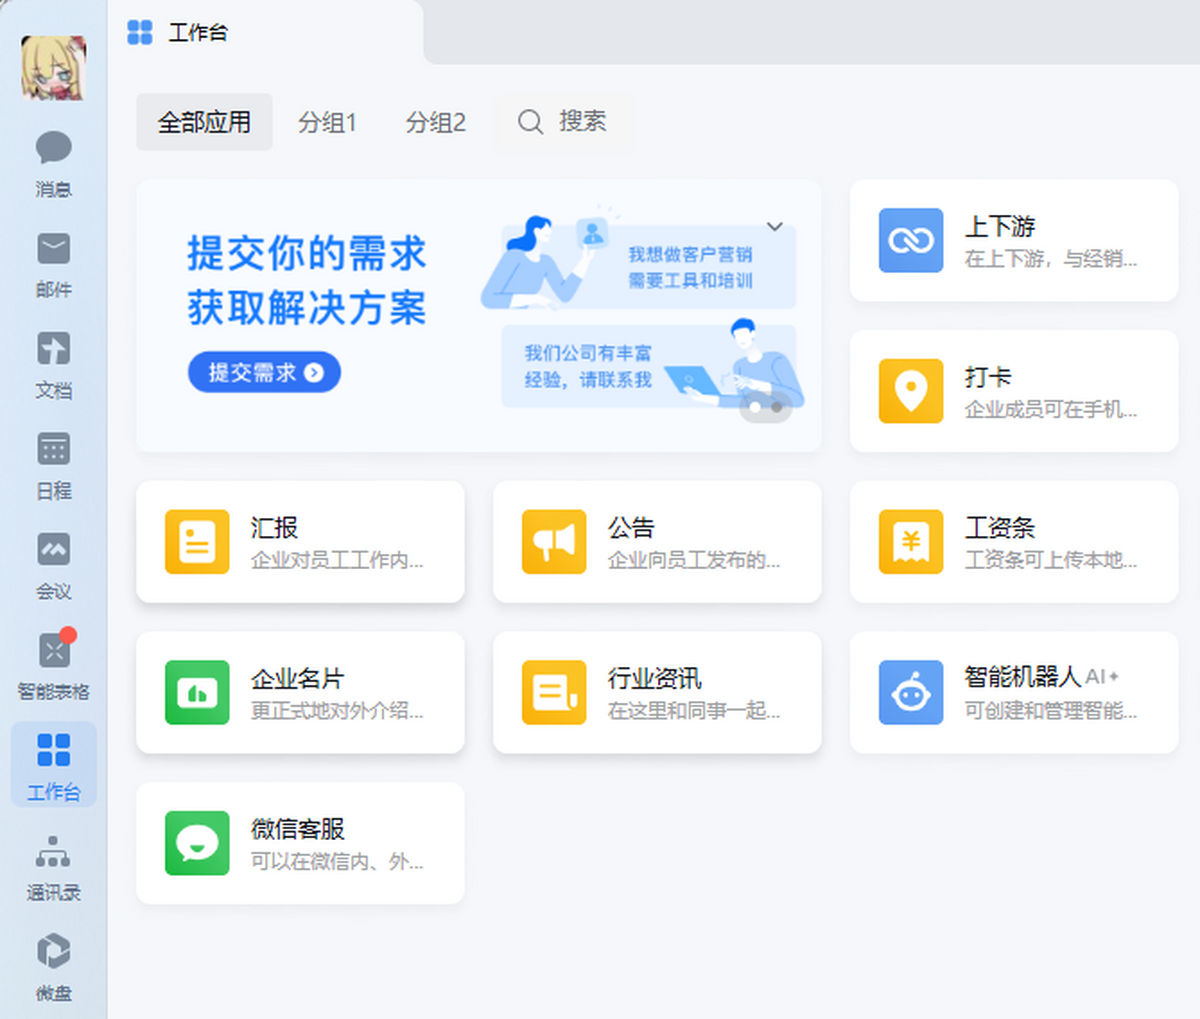Click the 提交需求 submit button
This screenshot has height=1019, width=1200.
(263, 372)
